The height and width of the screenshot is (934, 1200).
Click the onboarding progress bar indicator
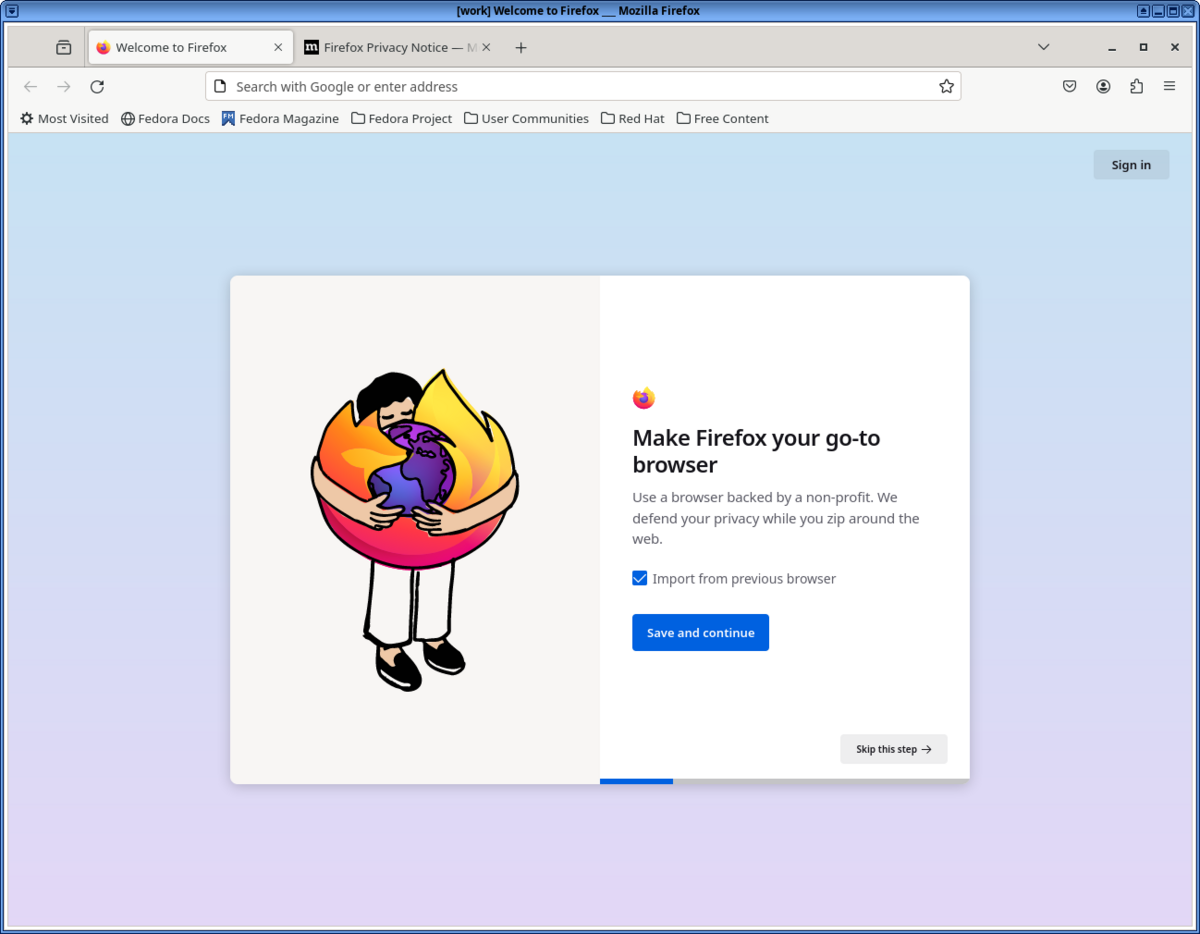click(x=636, y=781)
